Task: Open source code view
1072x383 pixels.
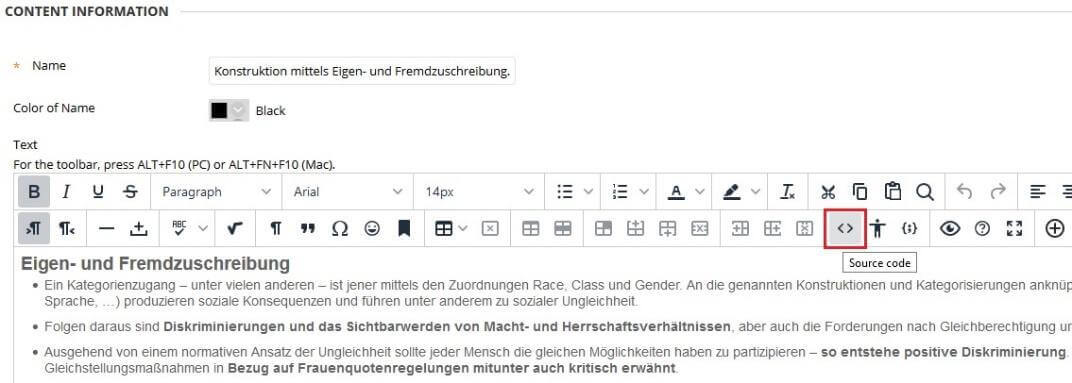Action: [x=845, y=229]
